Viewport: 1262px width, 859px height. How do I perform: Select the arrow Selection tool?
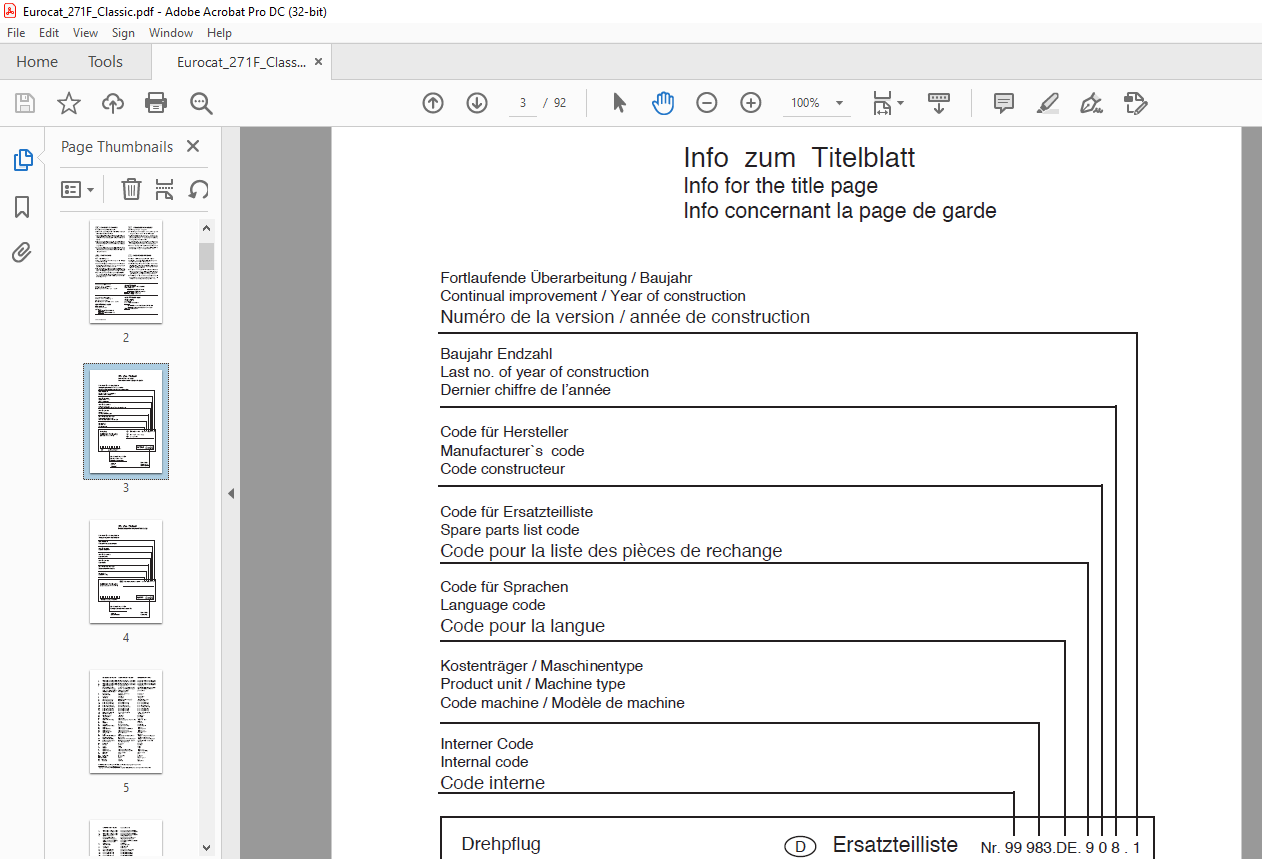pos(619,103)
